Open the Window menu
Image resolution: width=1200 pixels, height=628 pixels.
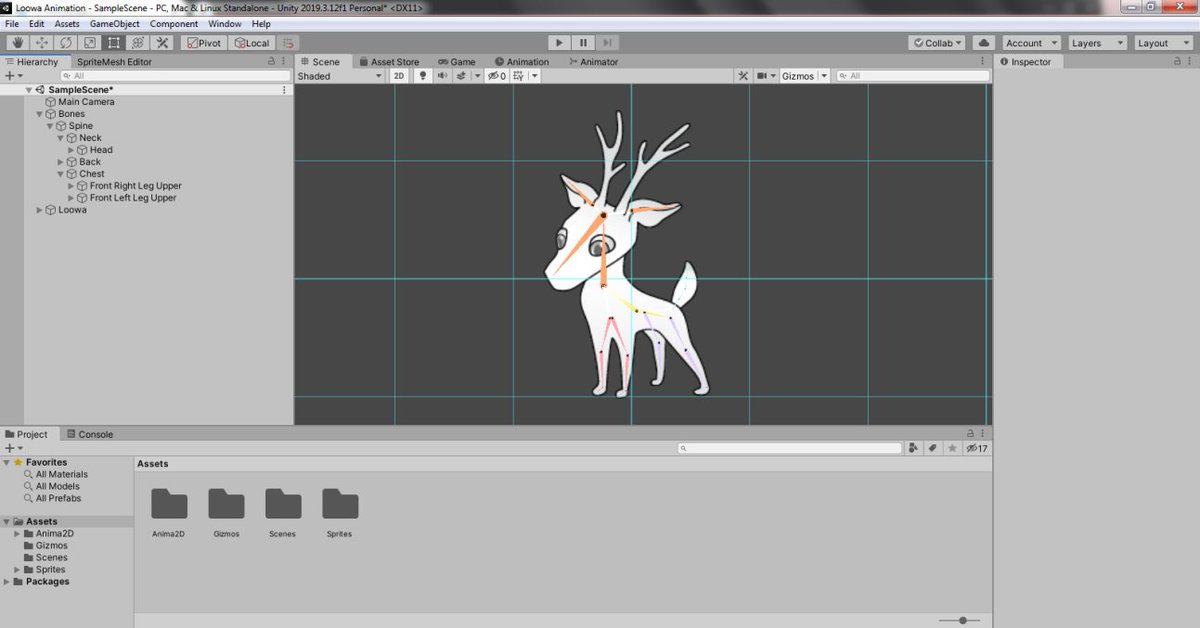tap(225, 23)
